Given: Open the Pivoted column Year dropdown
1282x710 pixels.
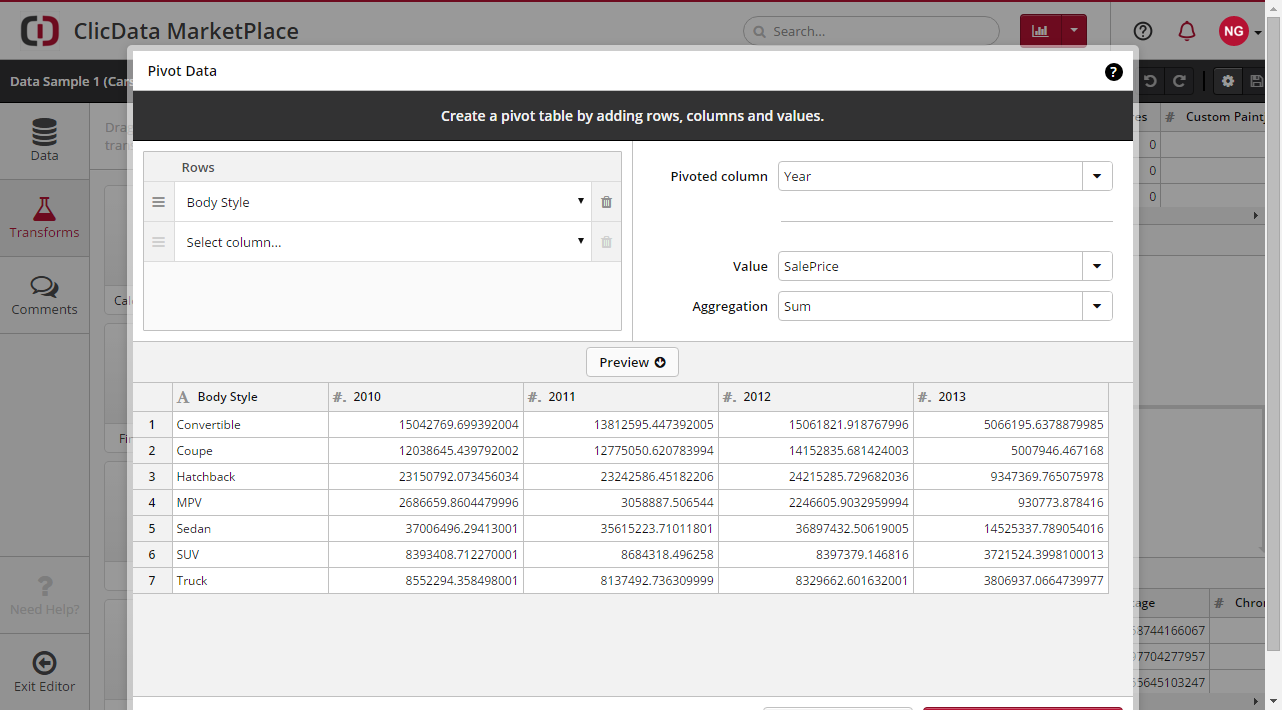Looking at the screenshot, I should (1097, 176).
